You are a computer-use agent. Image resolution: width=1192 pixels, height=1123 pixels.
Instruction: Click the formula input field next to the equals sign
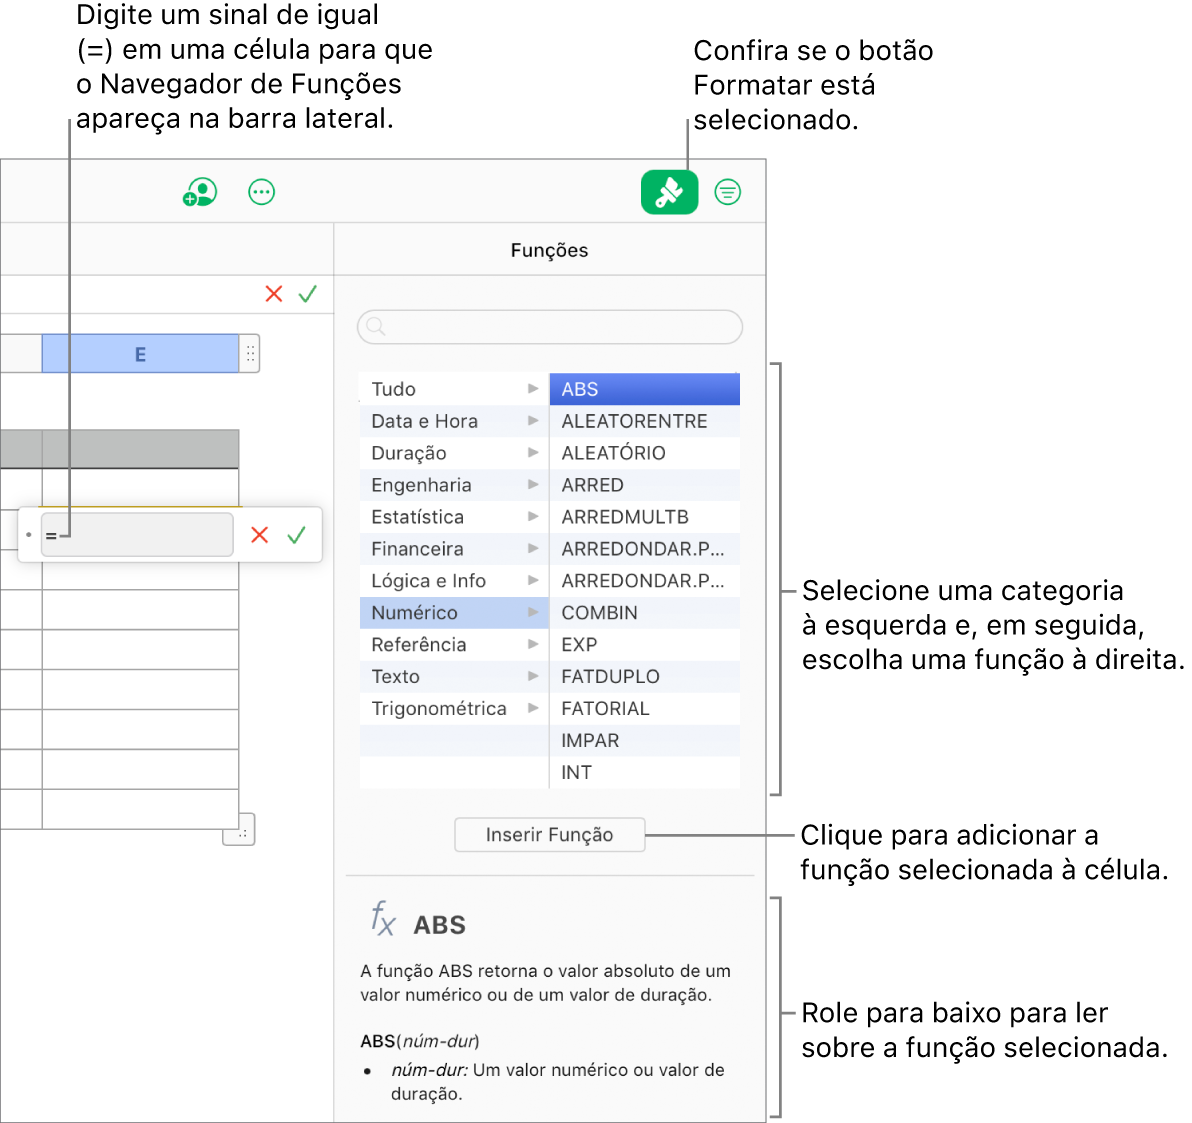click(x=140, y=535)
